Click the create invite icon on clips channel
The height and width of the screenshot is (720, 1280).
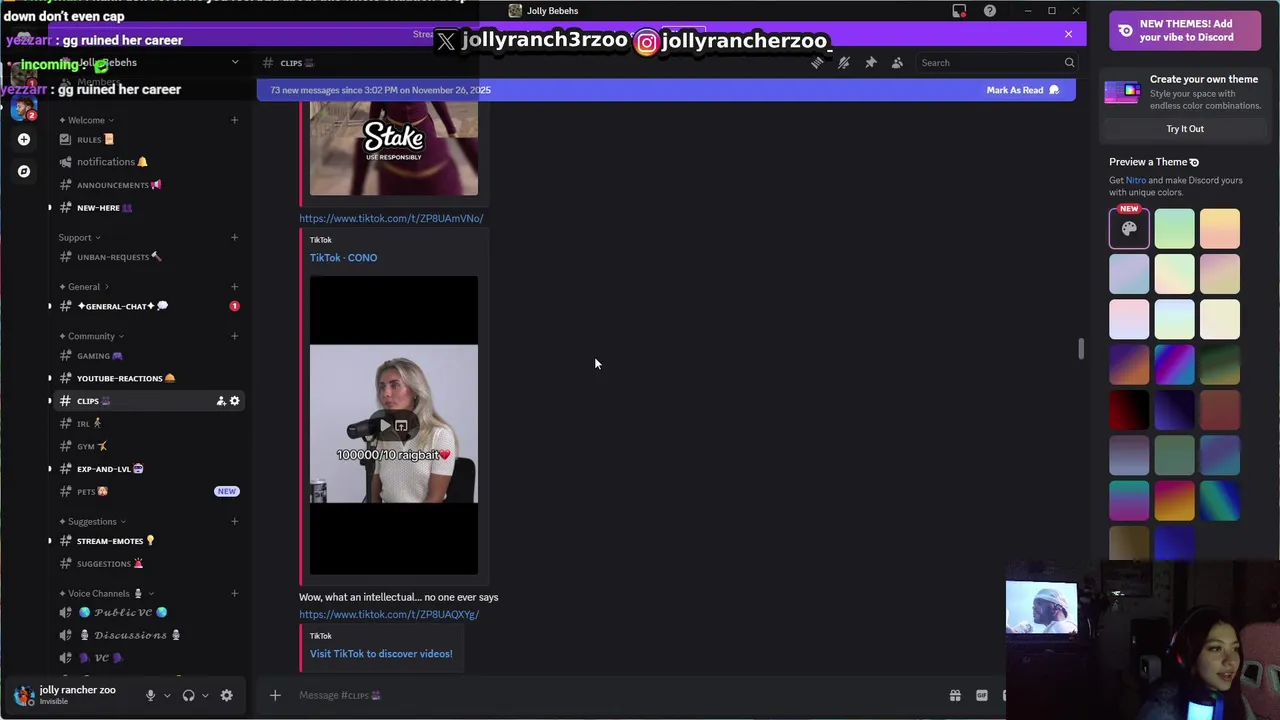pyautogui.click(x=221, y=401)
